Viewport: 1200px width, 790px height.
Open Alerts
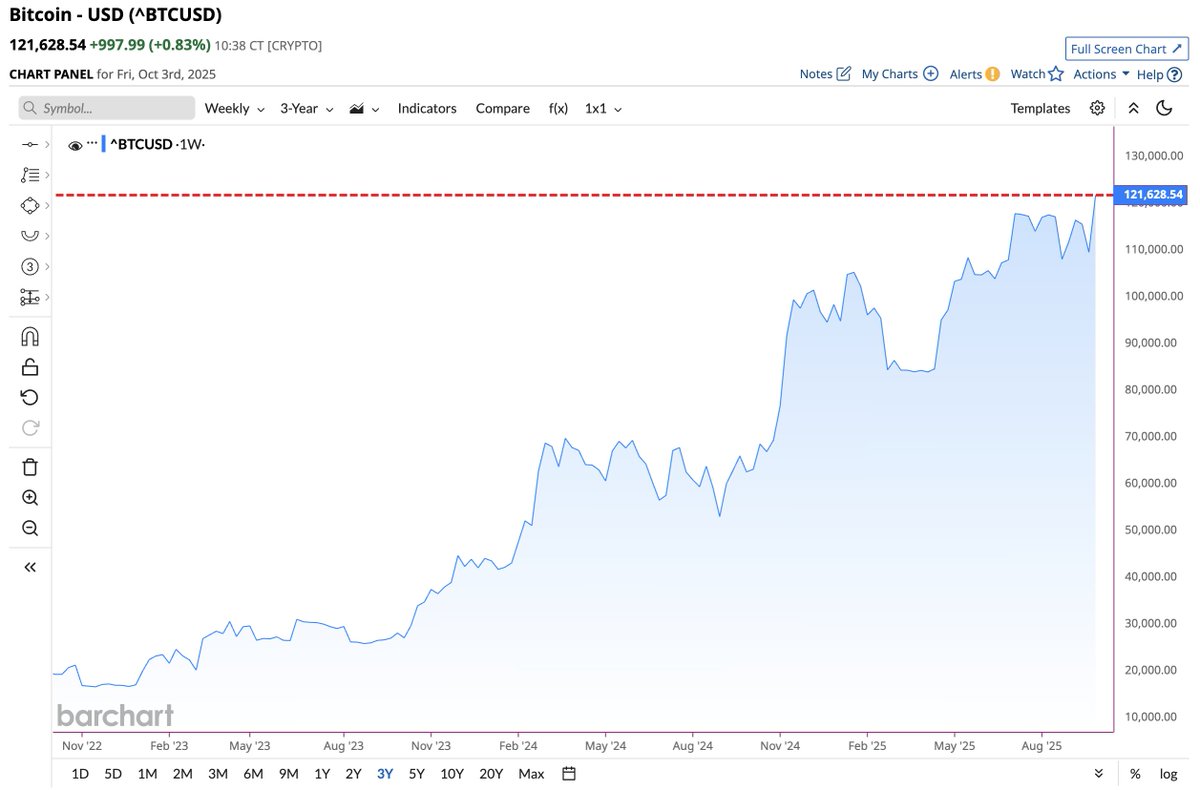click(x=974, y=74)
